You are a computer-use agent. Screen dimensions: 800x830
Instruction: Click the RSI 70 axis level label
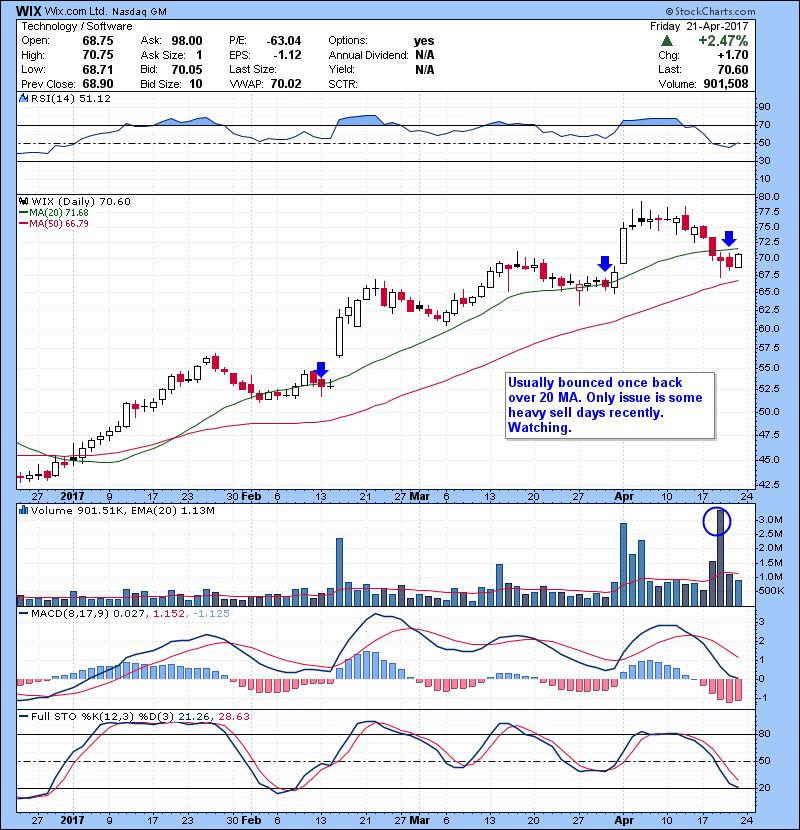coord(765,125)
